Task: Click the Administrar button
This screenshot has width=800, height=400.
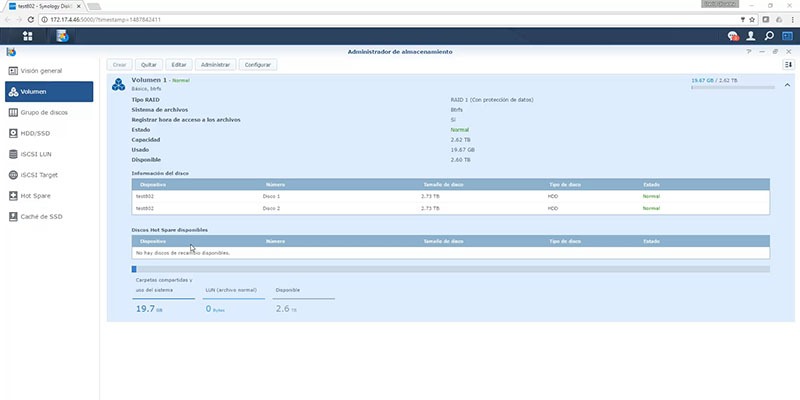Action: tap(216, 65)
